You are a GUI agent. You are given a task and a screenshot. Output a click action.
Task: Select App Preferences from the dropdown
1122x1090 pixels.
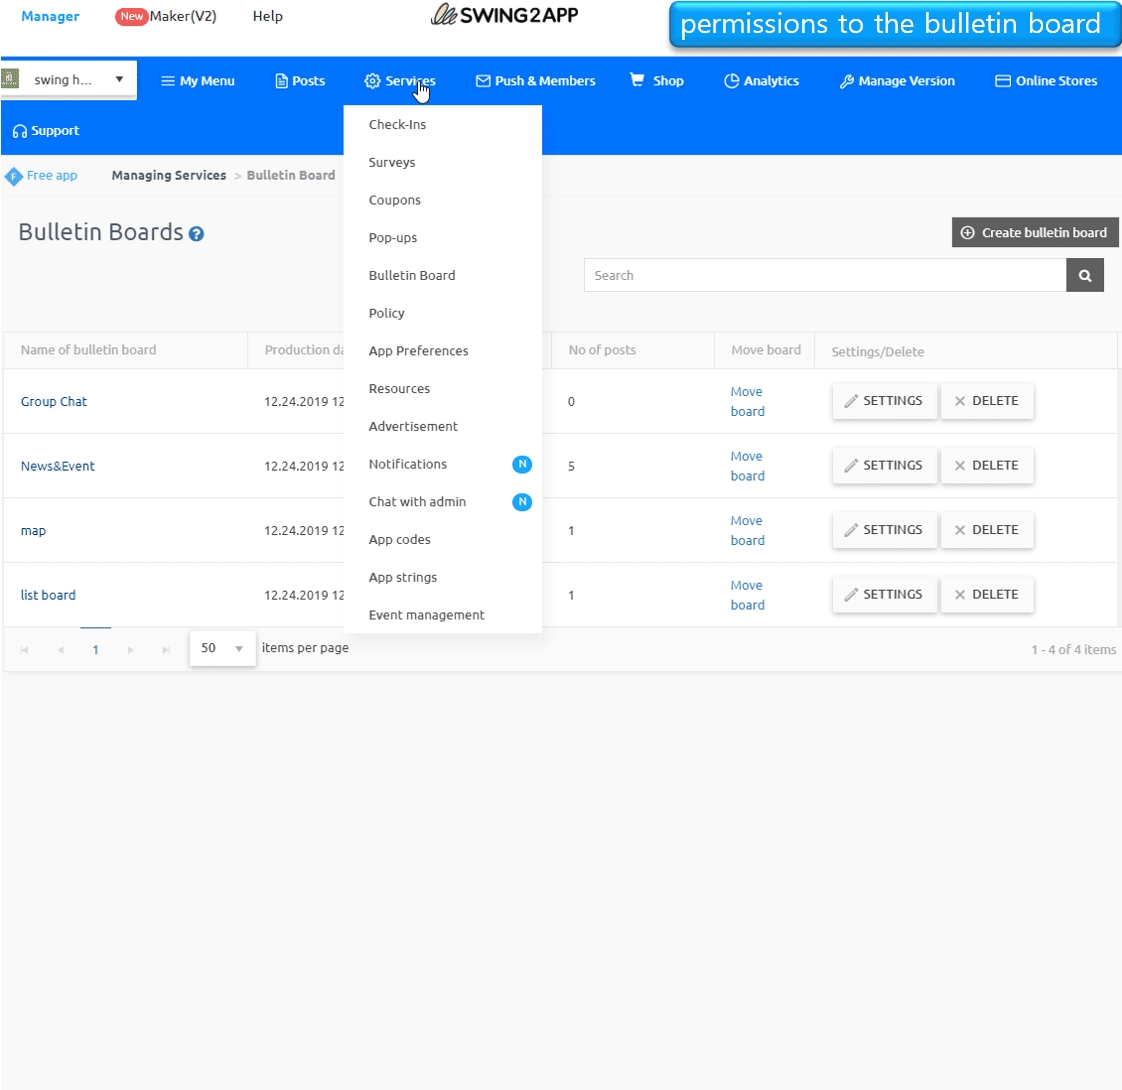442,351
